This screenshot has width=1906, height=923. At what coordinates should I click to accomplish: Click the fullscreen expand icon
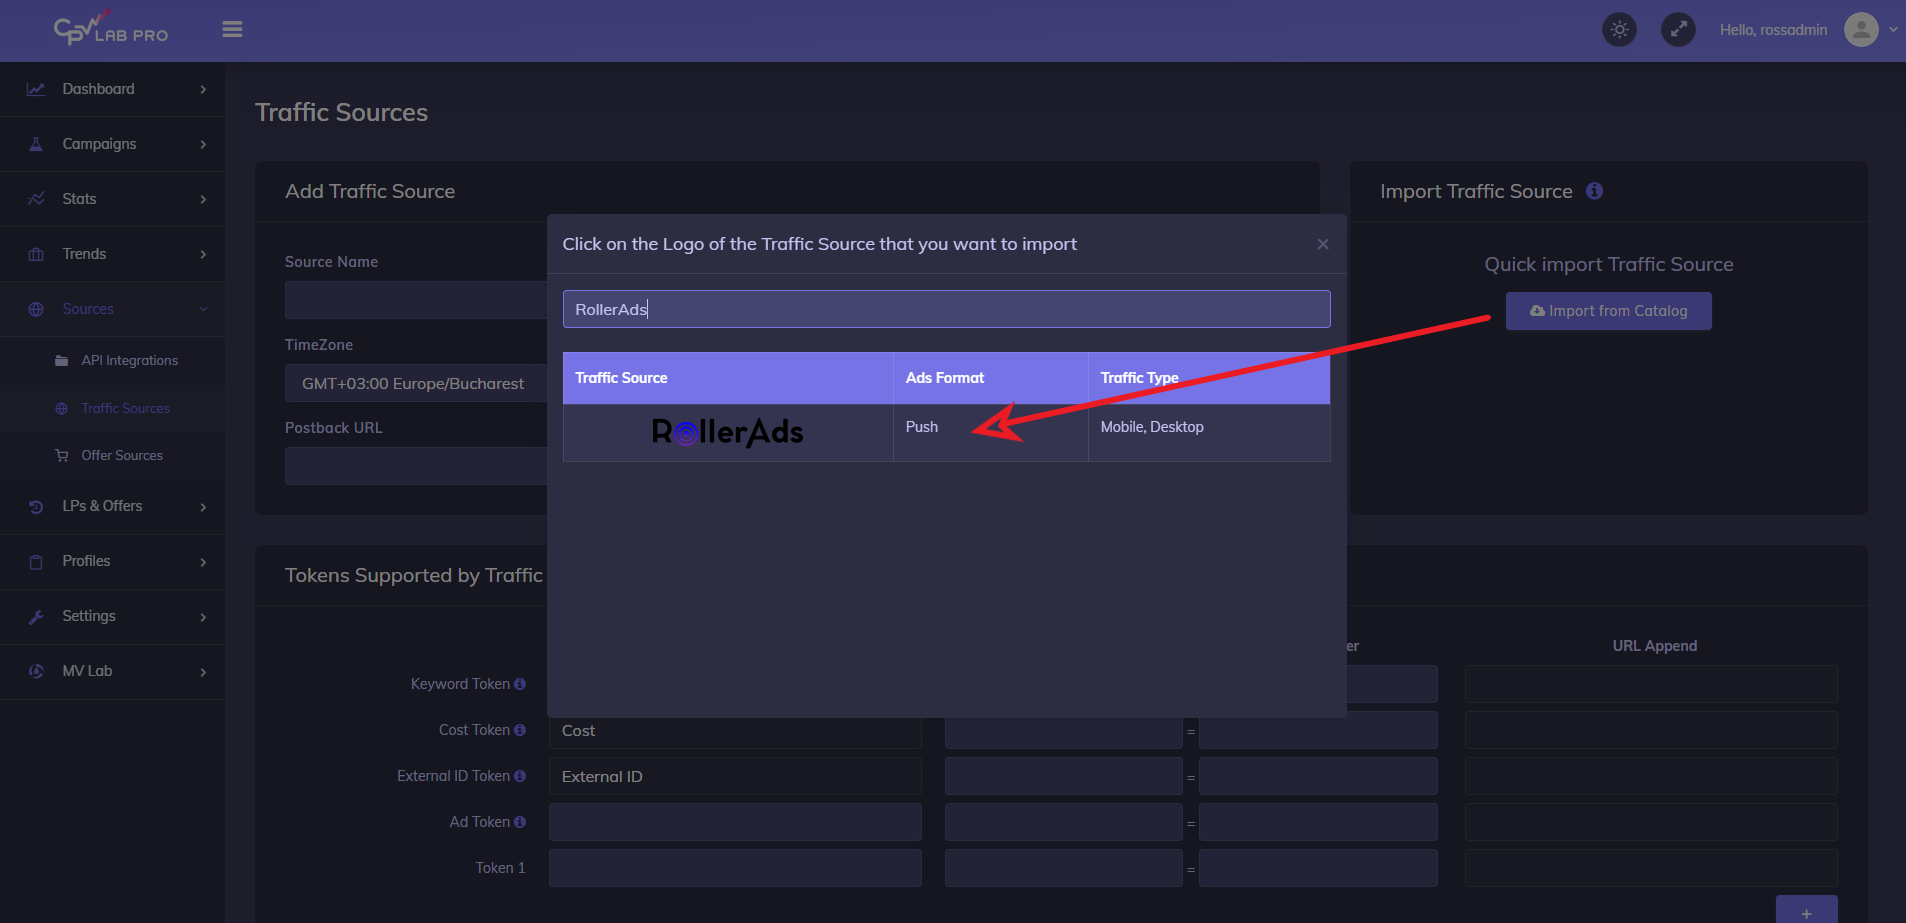(x=1678, y=30)
